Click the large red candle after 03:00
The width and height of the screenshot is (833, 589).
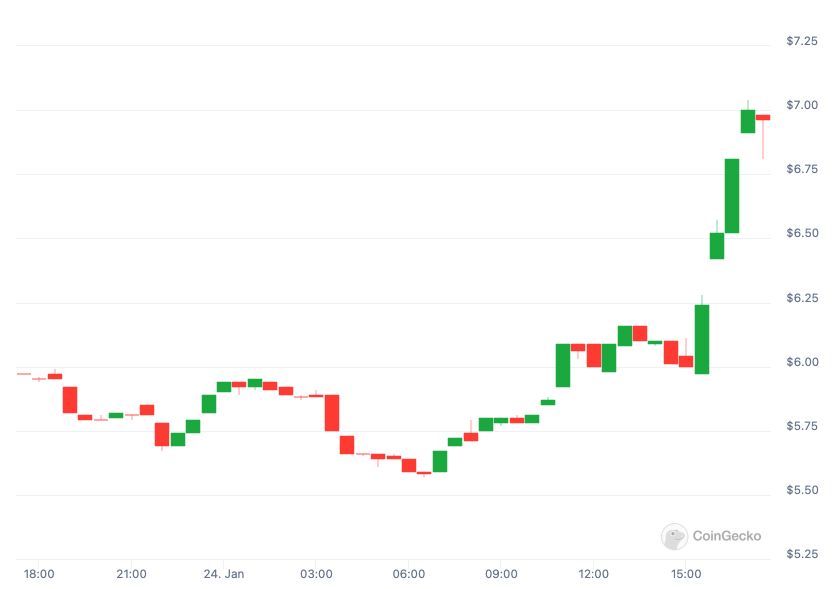tap(332, 413)
